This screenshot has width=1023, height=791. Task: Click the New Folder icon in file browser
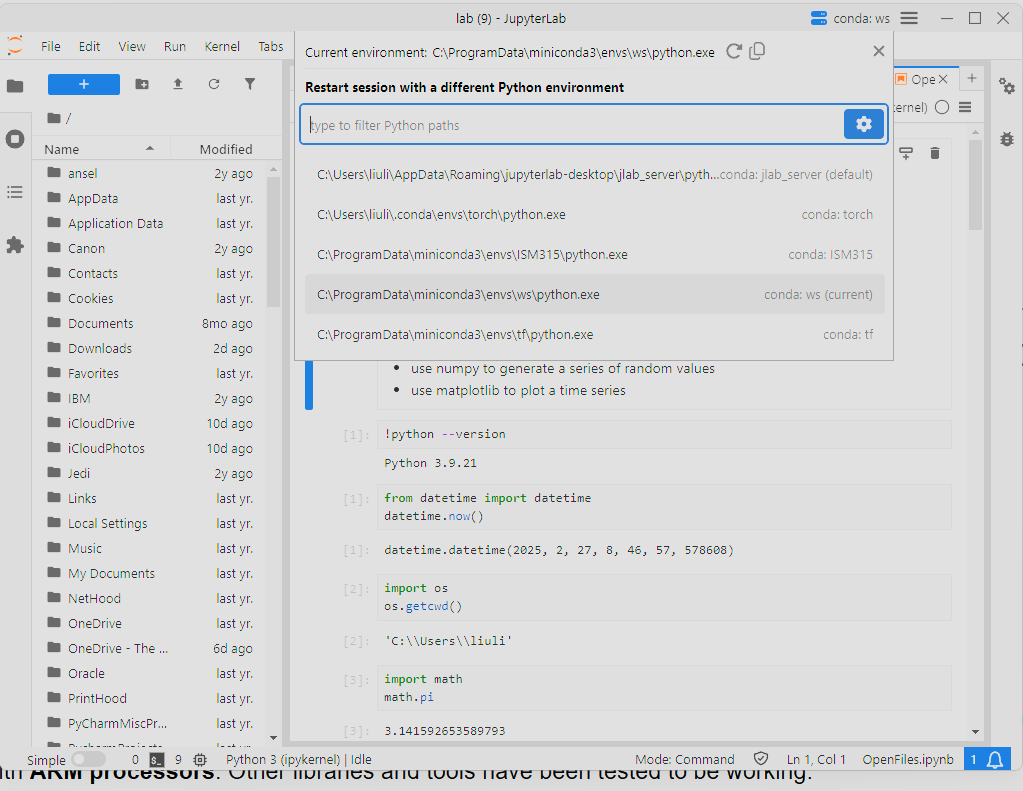[142, 85]
